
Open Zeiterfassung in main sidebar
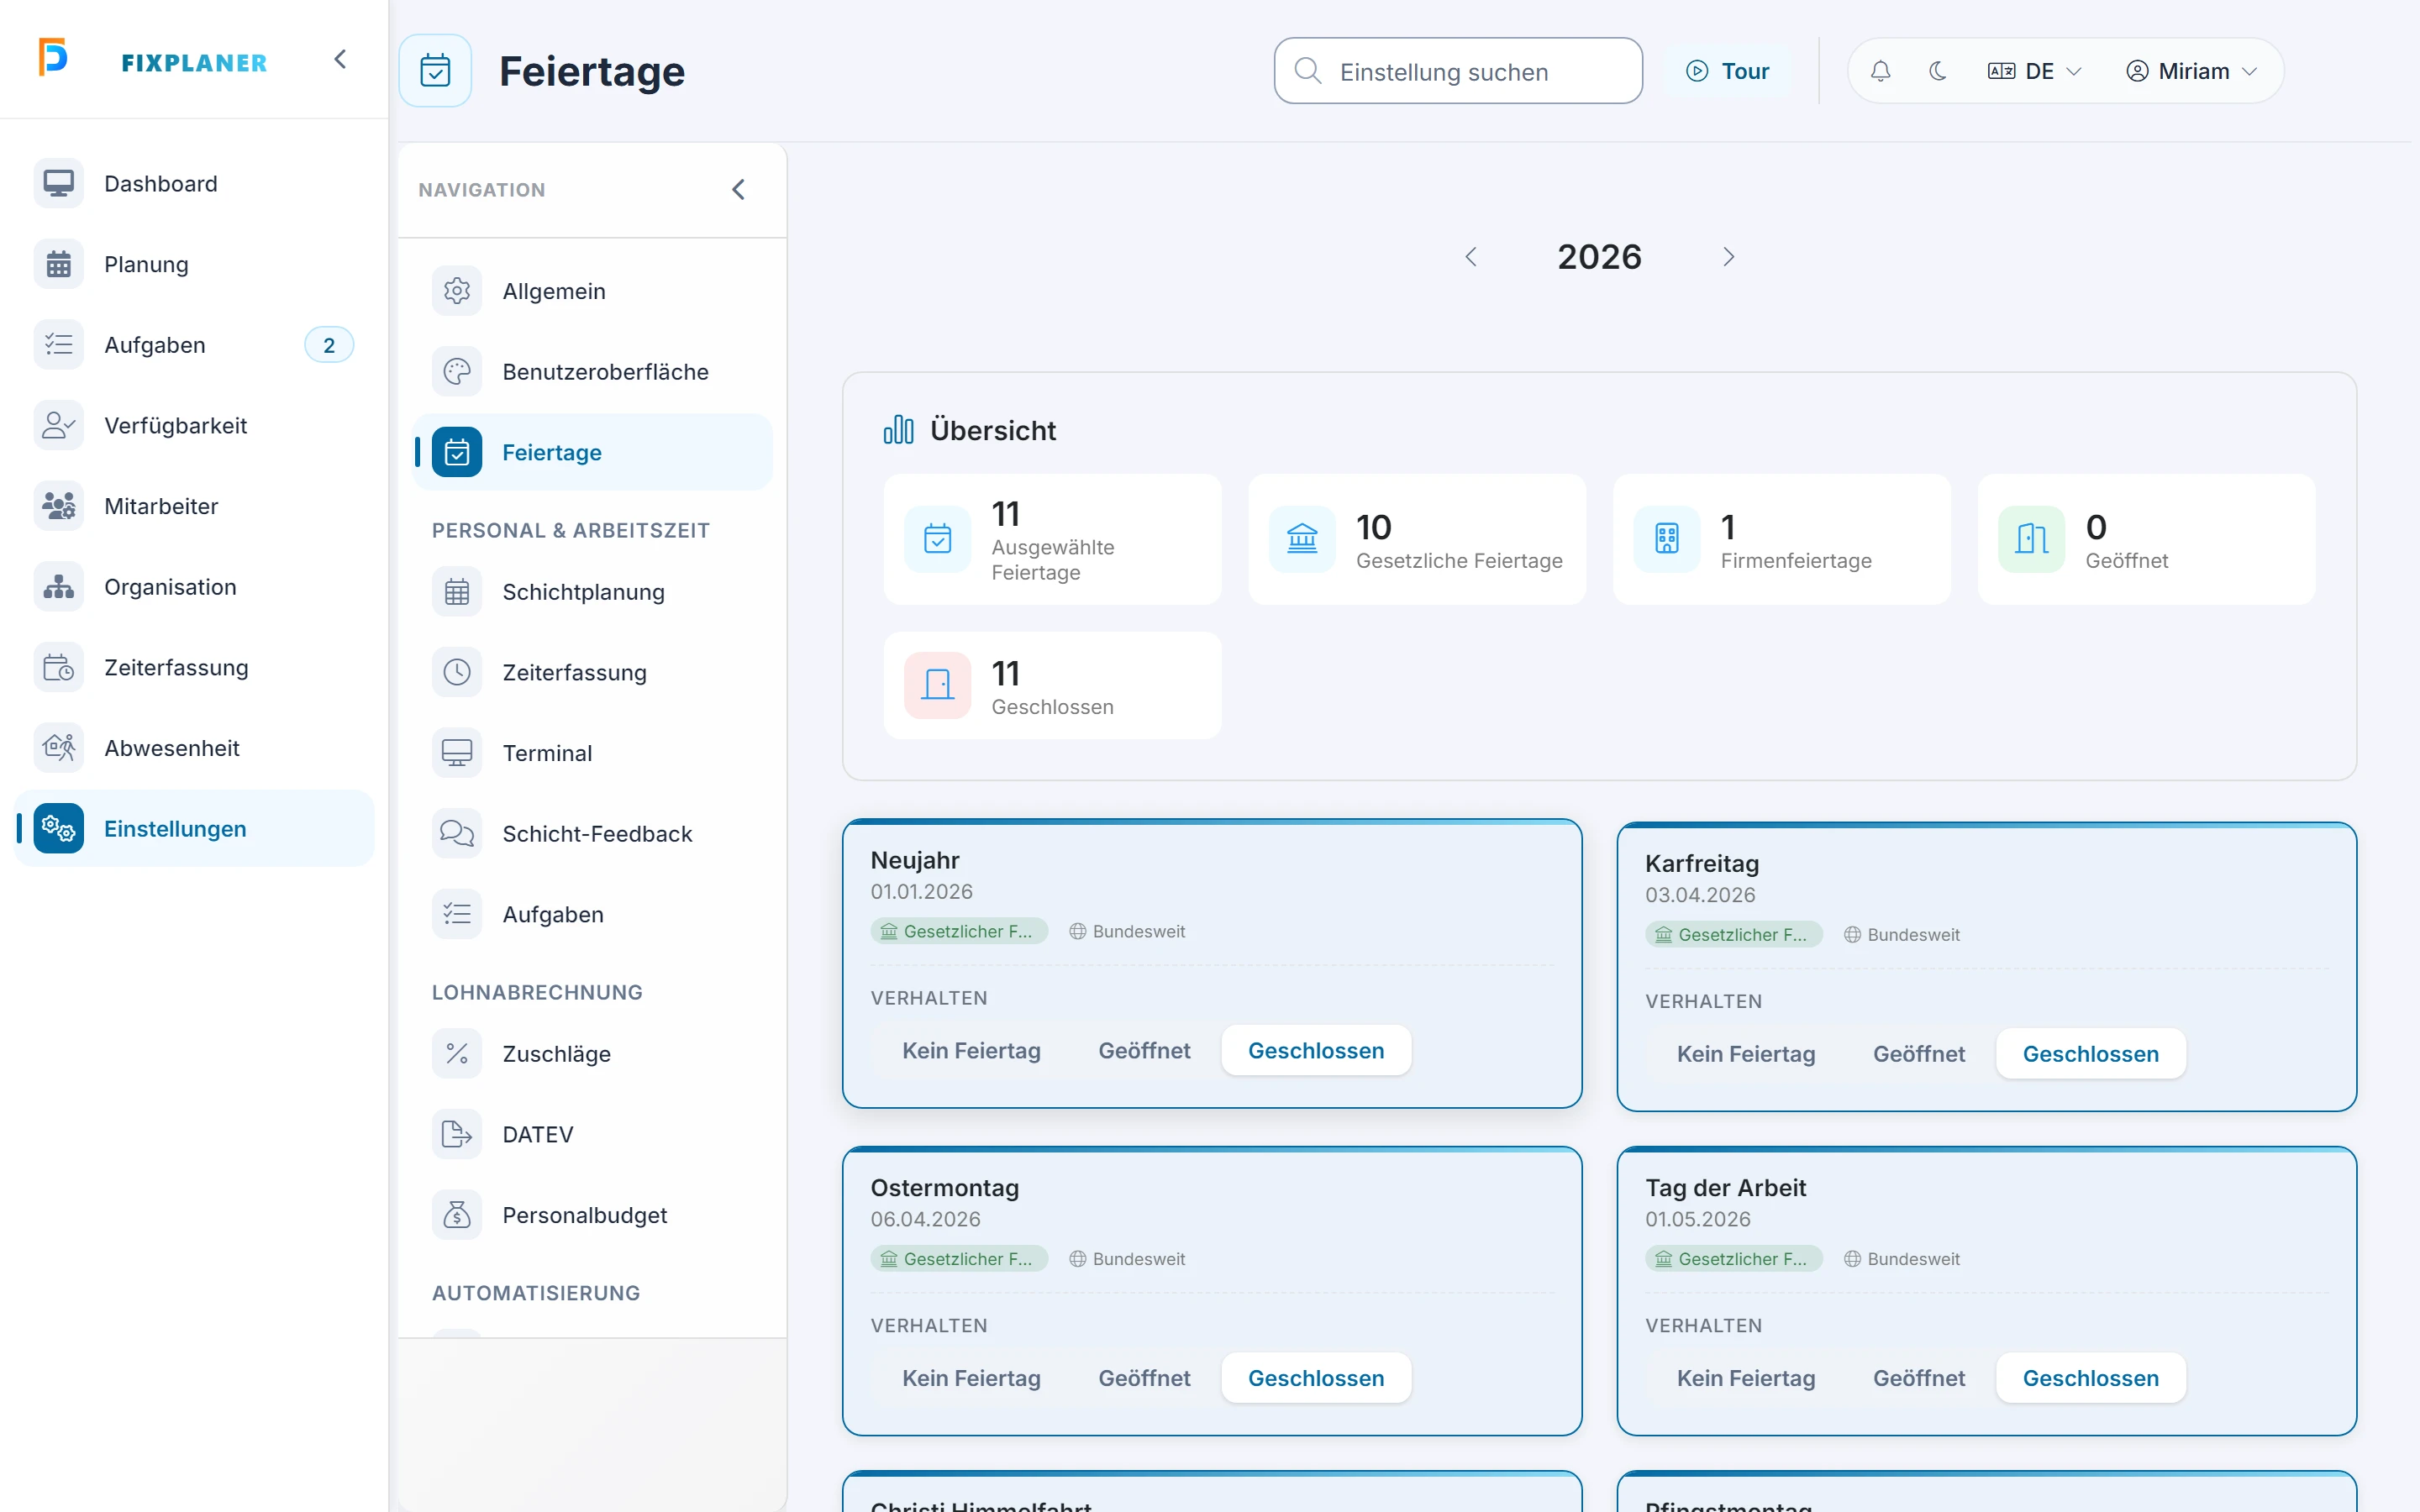[194, 667]
